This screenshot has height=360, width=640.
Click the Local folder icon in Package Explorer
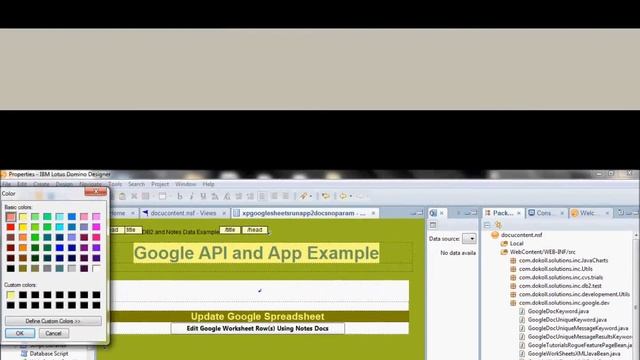click(504, 244)
